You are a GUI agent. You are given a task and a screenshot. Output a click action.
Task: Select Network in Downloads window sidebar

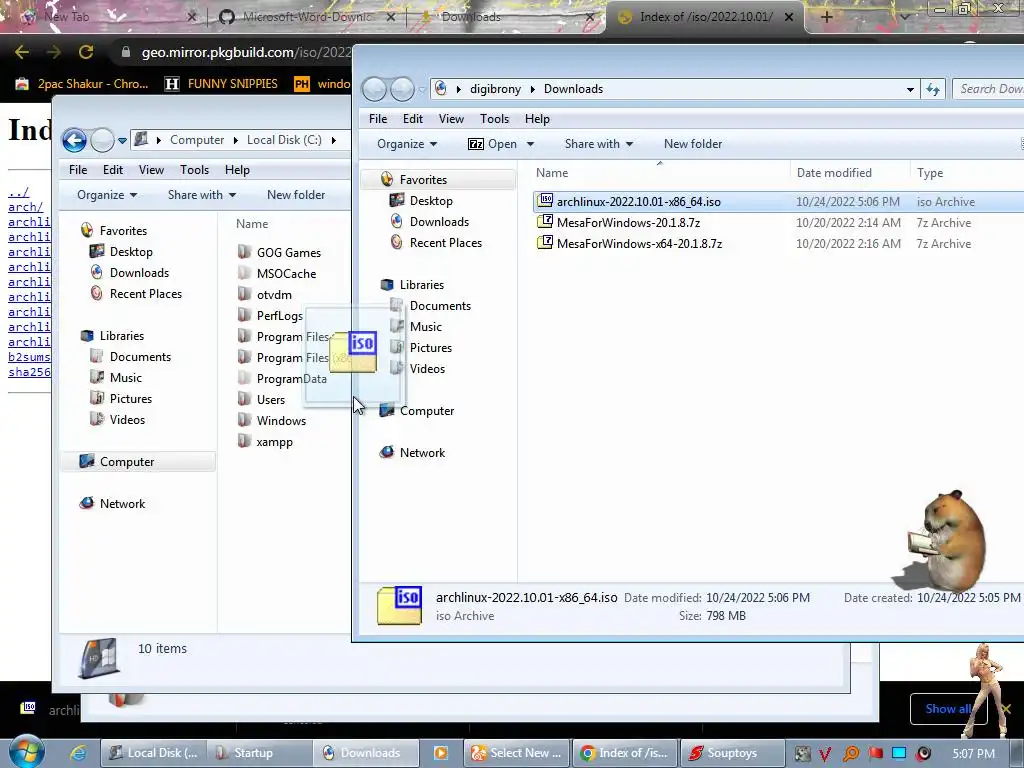click(x=422, y=453)
